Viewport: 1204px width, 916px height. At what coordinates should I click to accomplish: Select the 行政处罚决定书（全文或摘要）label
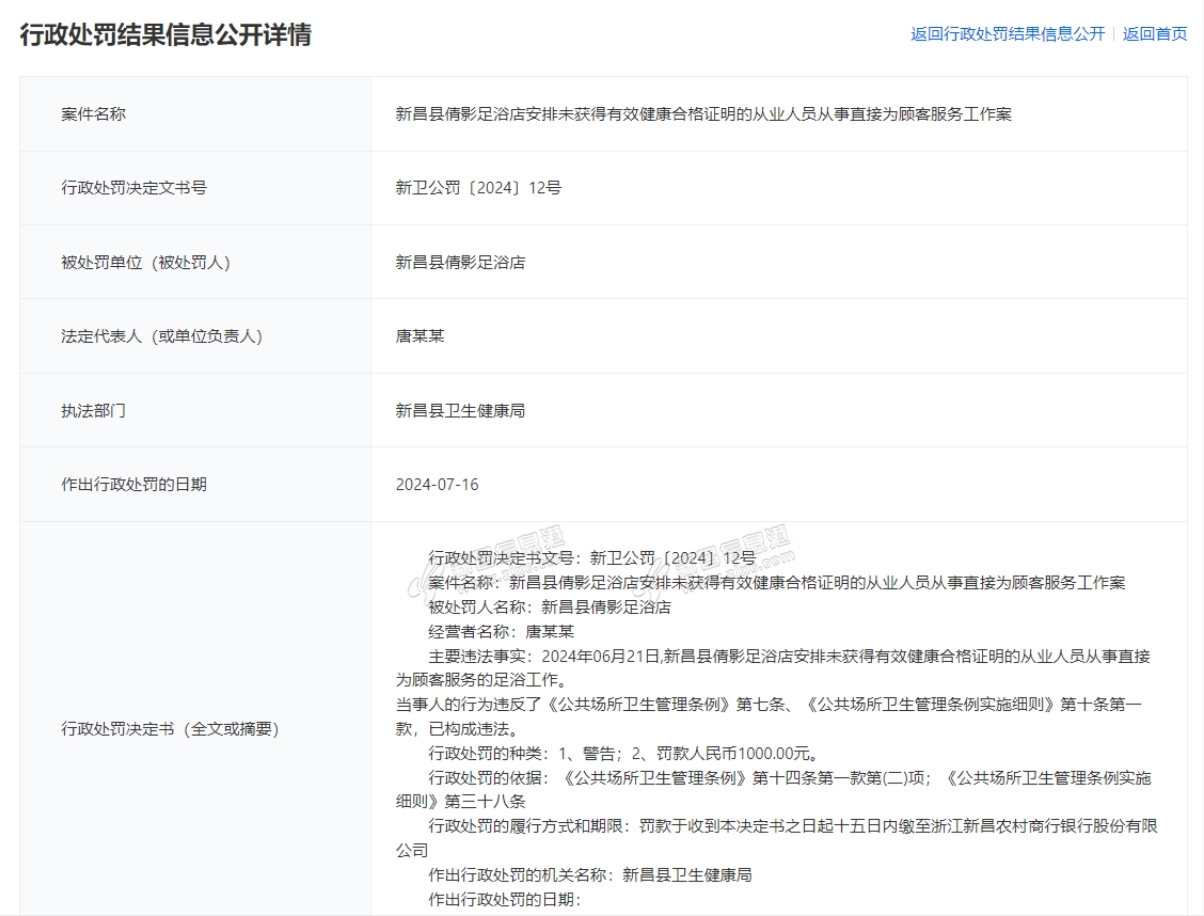click(170, 729)
